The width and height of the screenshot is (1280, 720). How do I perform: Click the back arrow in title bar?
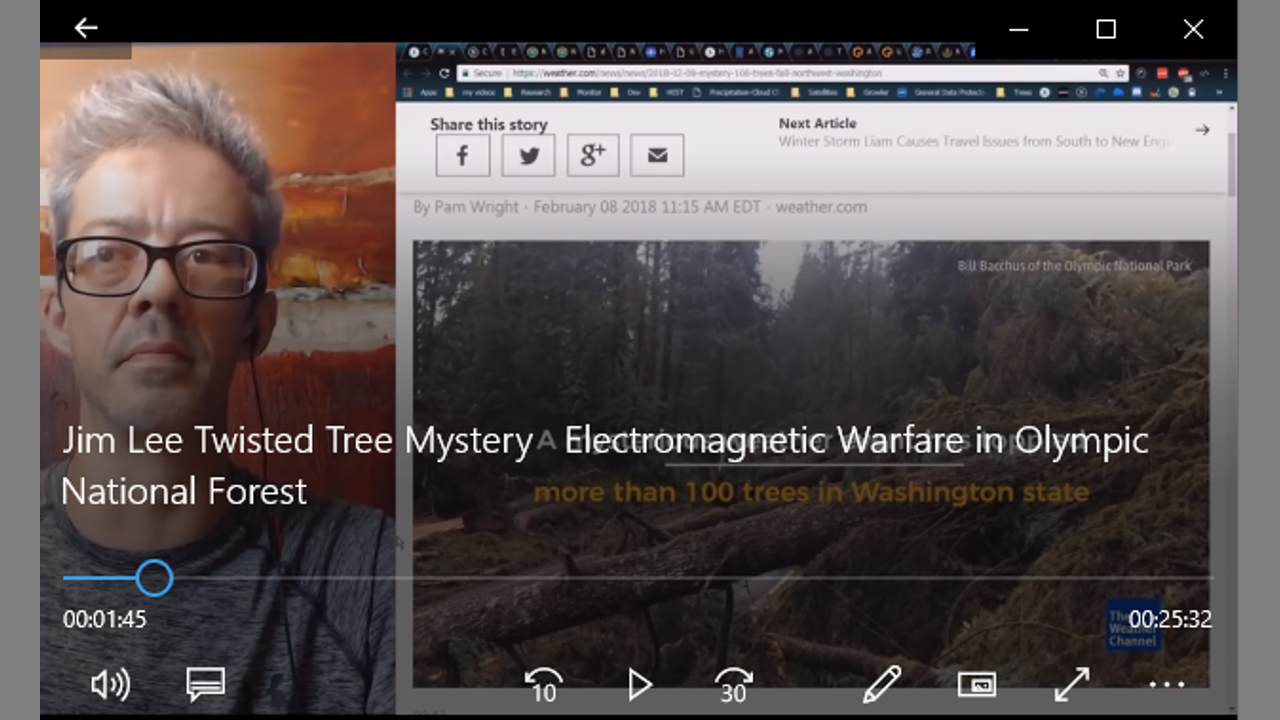point(86,29)
